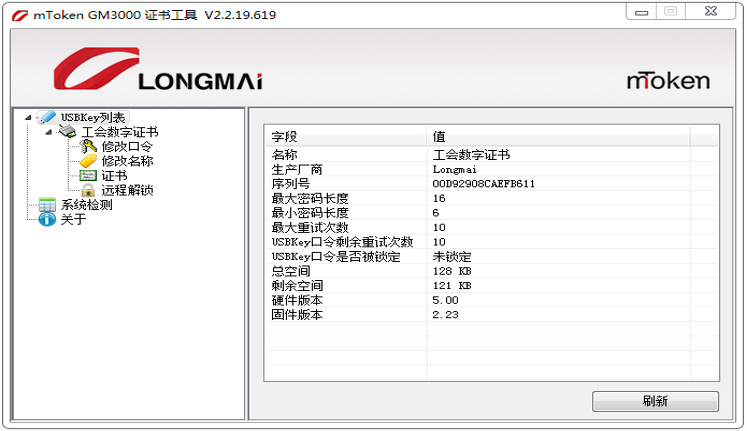Select the USBKey口令剩余重试次数 row
The width and height of the screenshot is (747, 431).
point(491,242)
